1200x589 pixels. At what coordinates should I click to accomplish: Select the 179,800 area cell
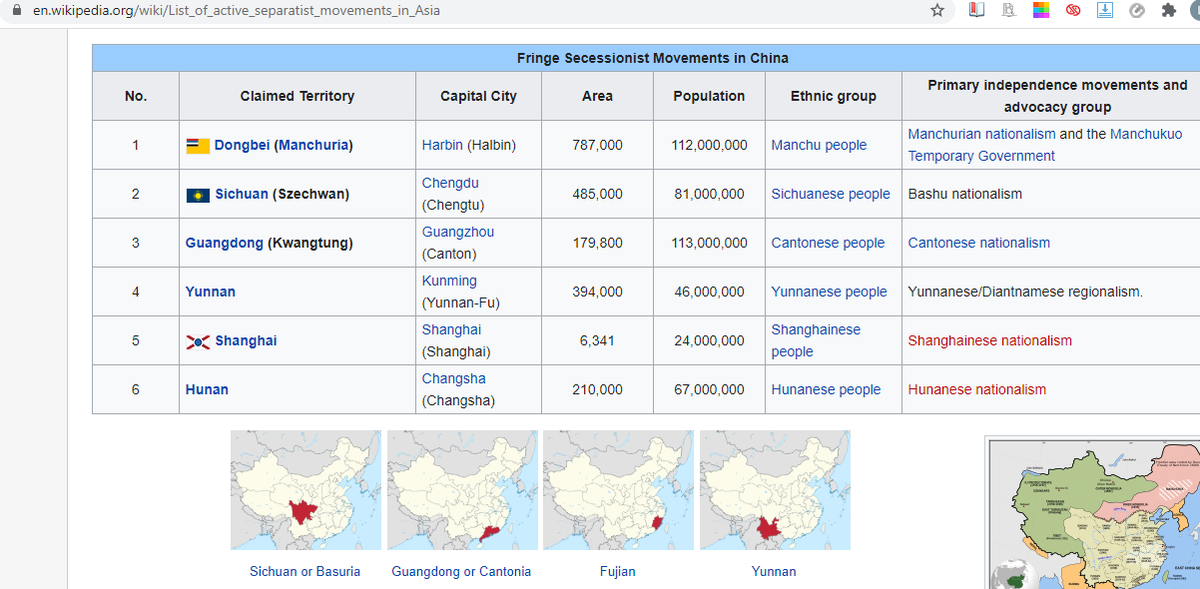click(597, 243)
